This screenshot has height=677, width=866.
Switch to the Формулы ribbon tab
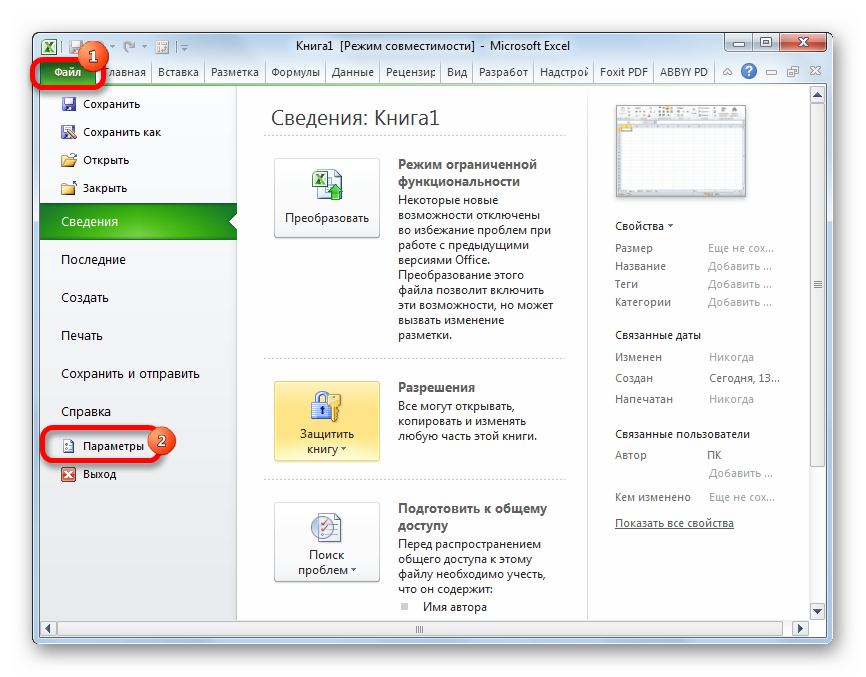click(x=295, y=72)
